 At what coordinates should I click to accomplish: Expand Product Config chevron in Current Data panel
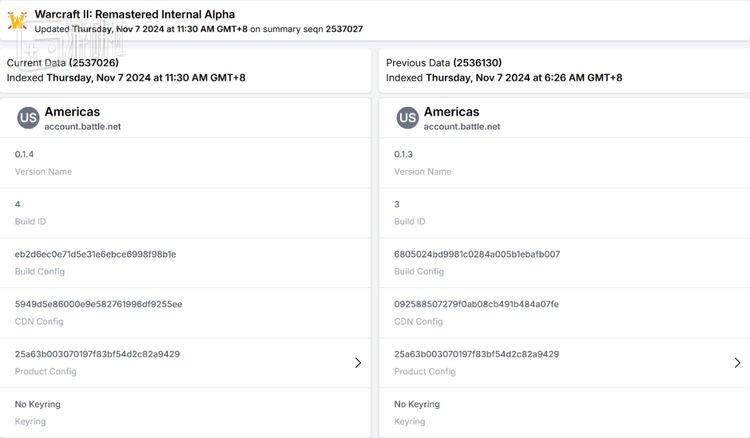(x=358, y=363)
